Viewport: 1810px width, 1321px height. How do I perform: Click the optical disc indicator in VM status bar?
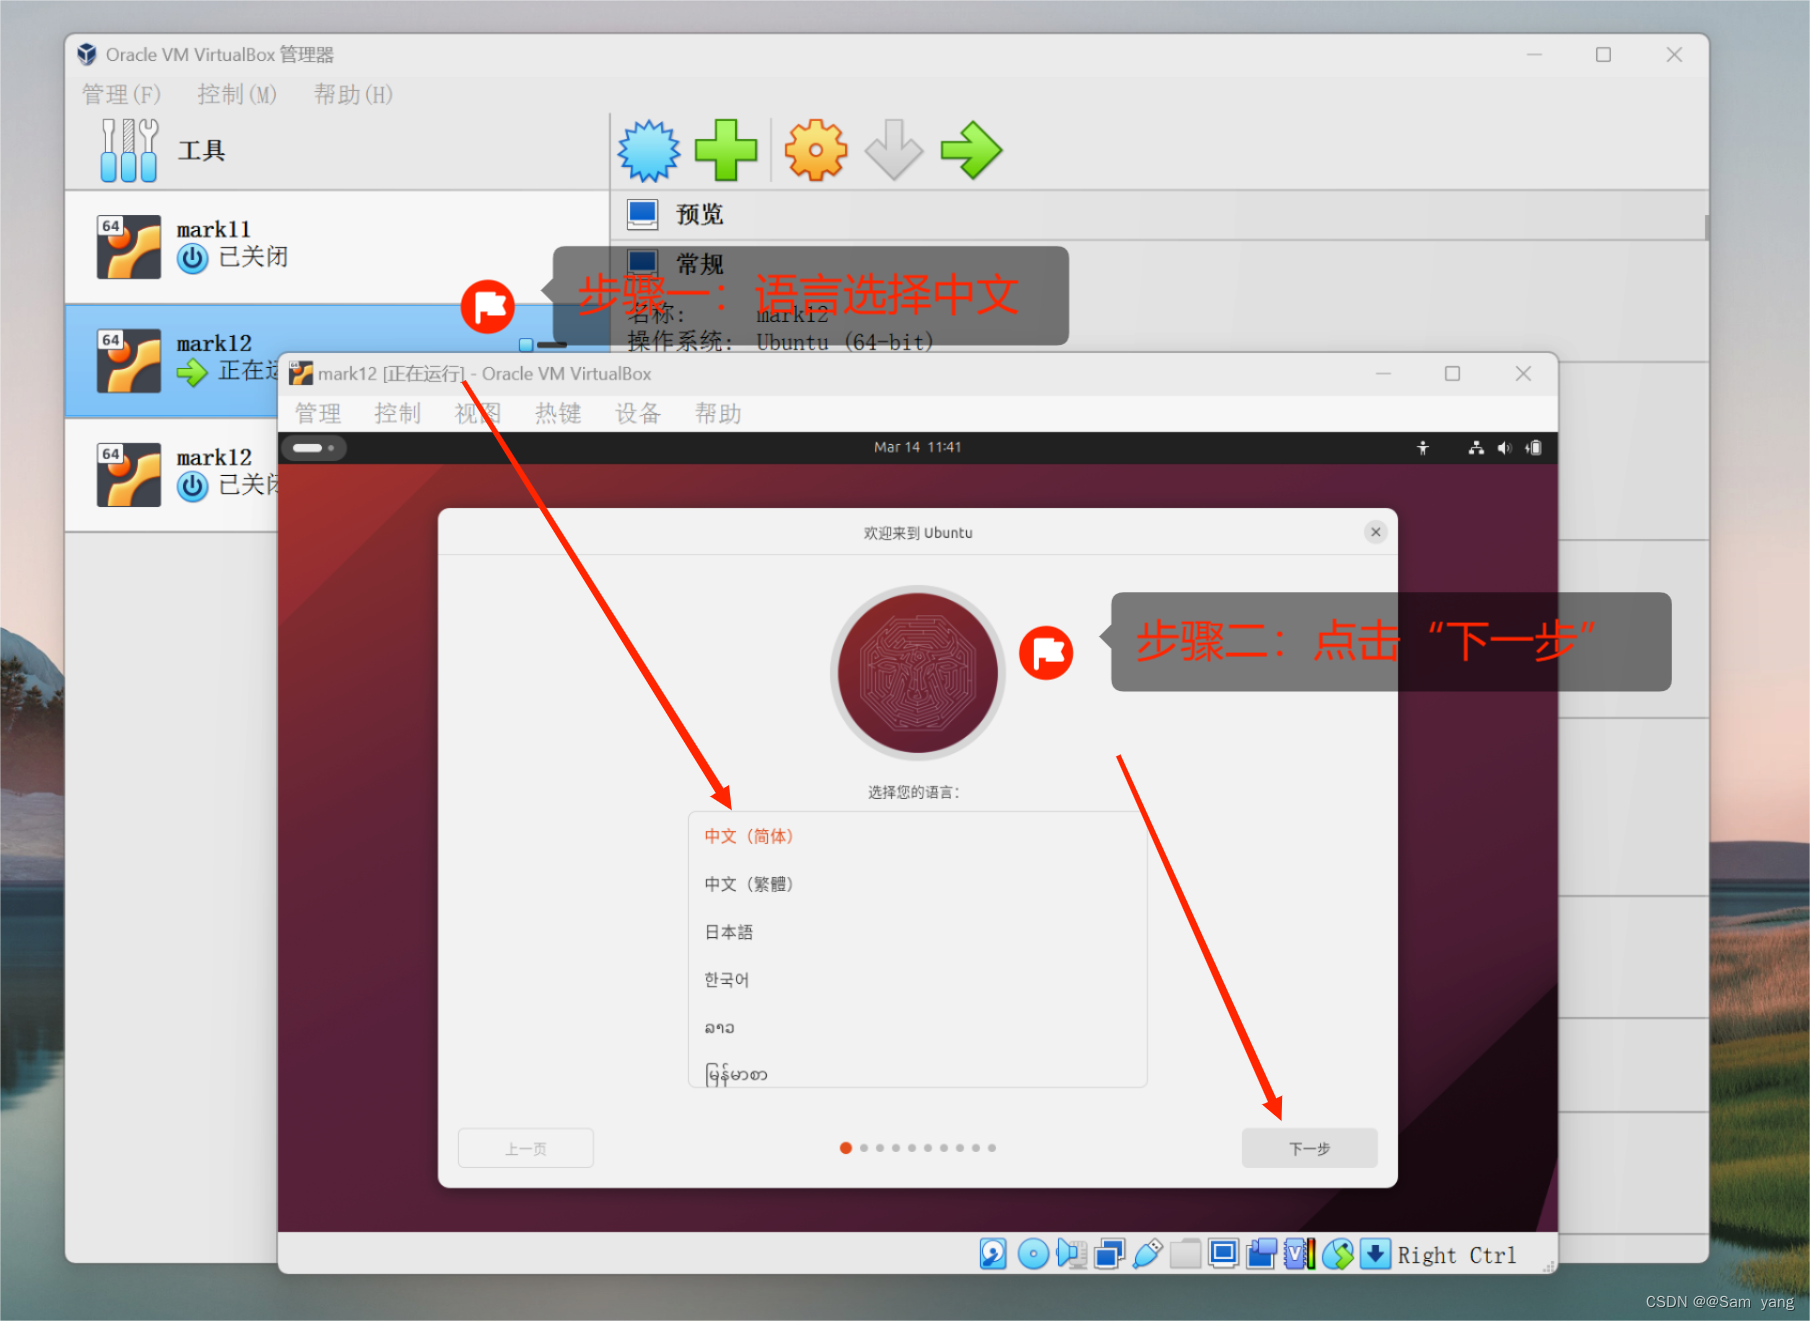[x=1033, y=1254]
